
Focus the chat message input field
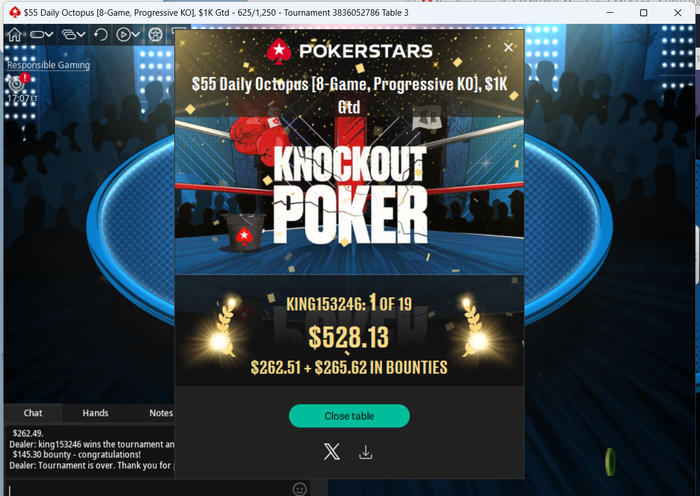[x=147, y=489]
